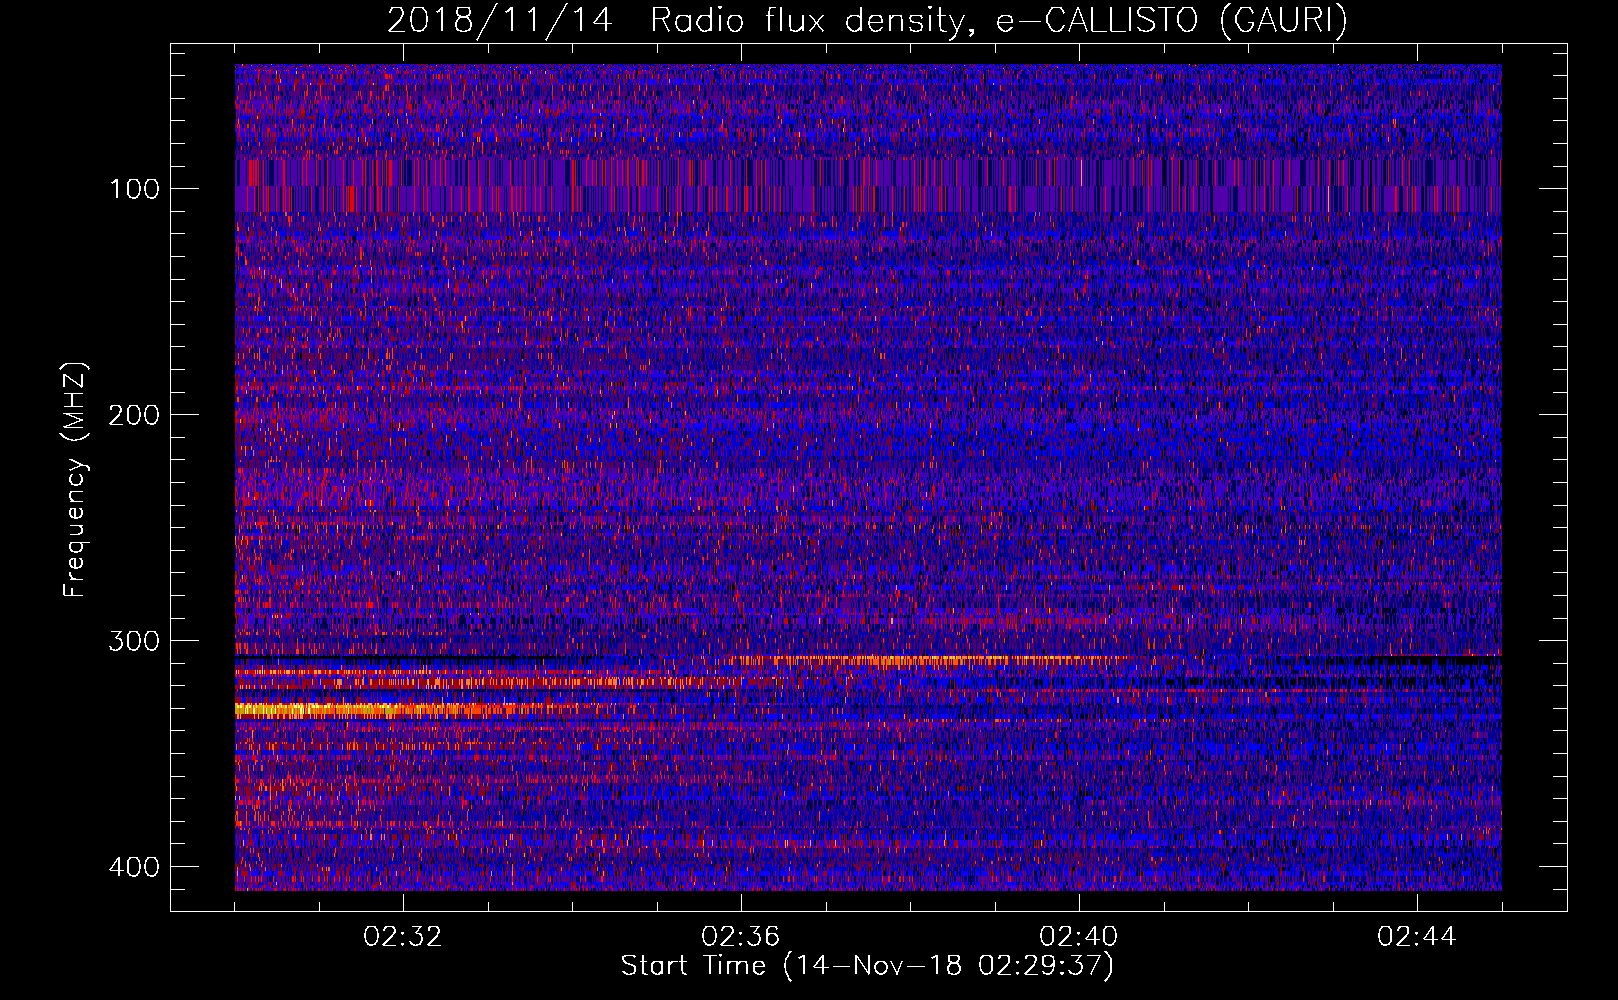The image size is (1618, 1000).
Task: Click the 02:36 time tick label
Action: (x=741, y=937)
